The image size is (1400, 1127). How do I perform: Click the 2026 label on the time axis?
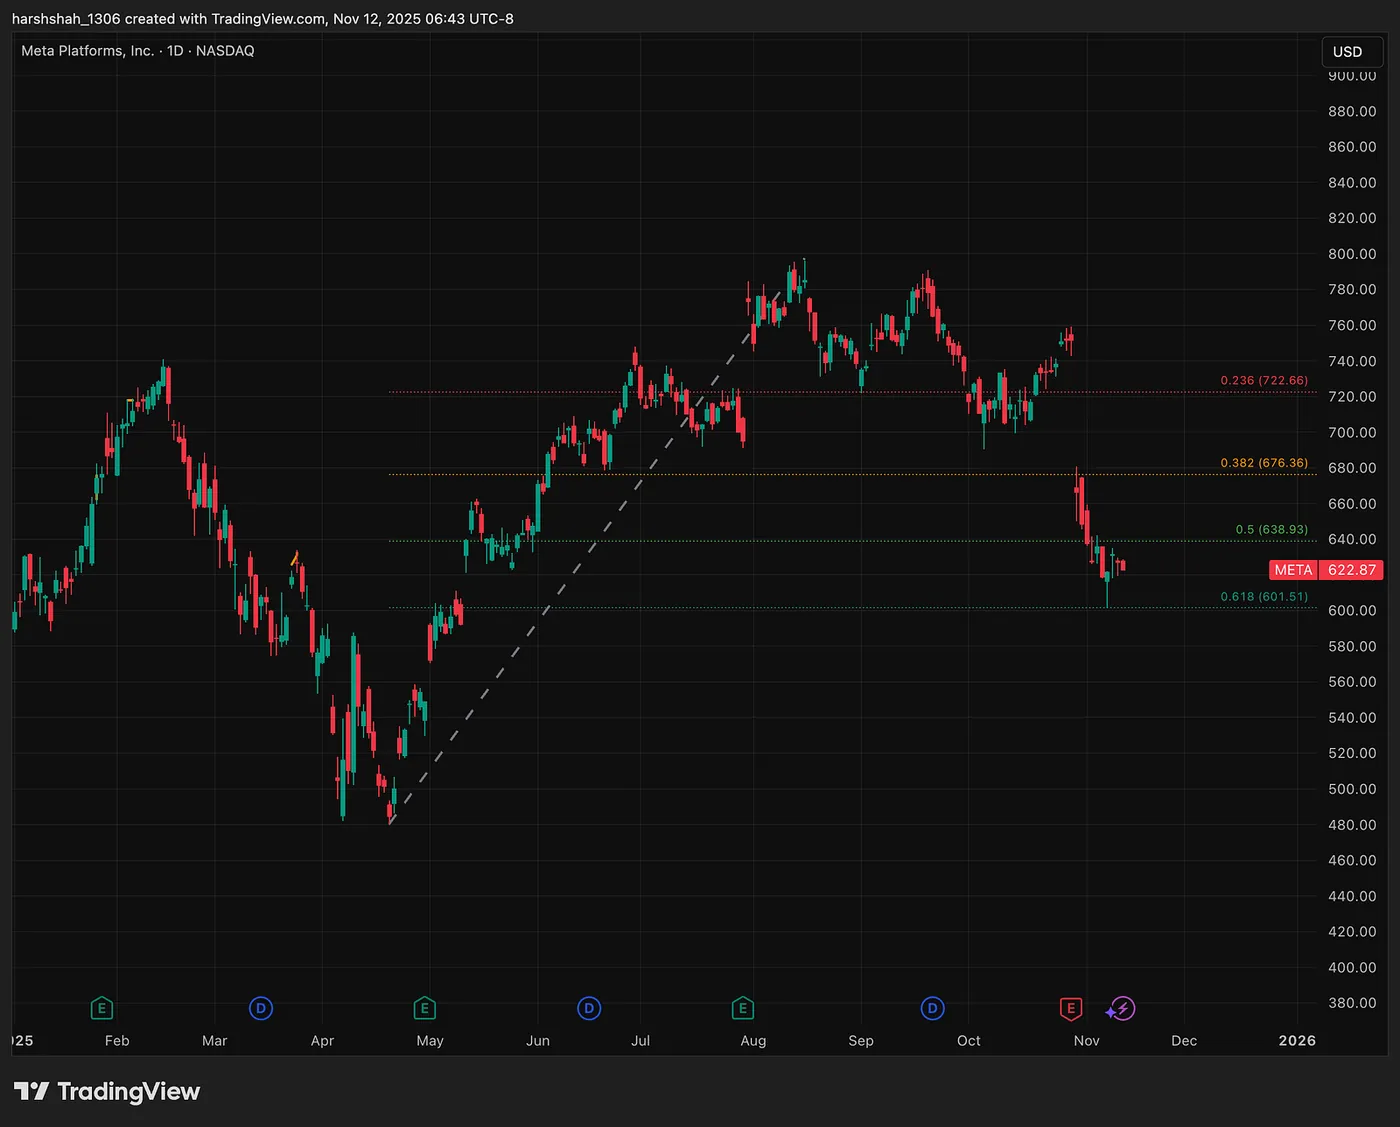(1297, 1041)
